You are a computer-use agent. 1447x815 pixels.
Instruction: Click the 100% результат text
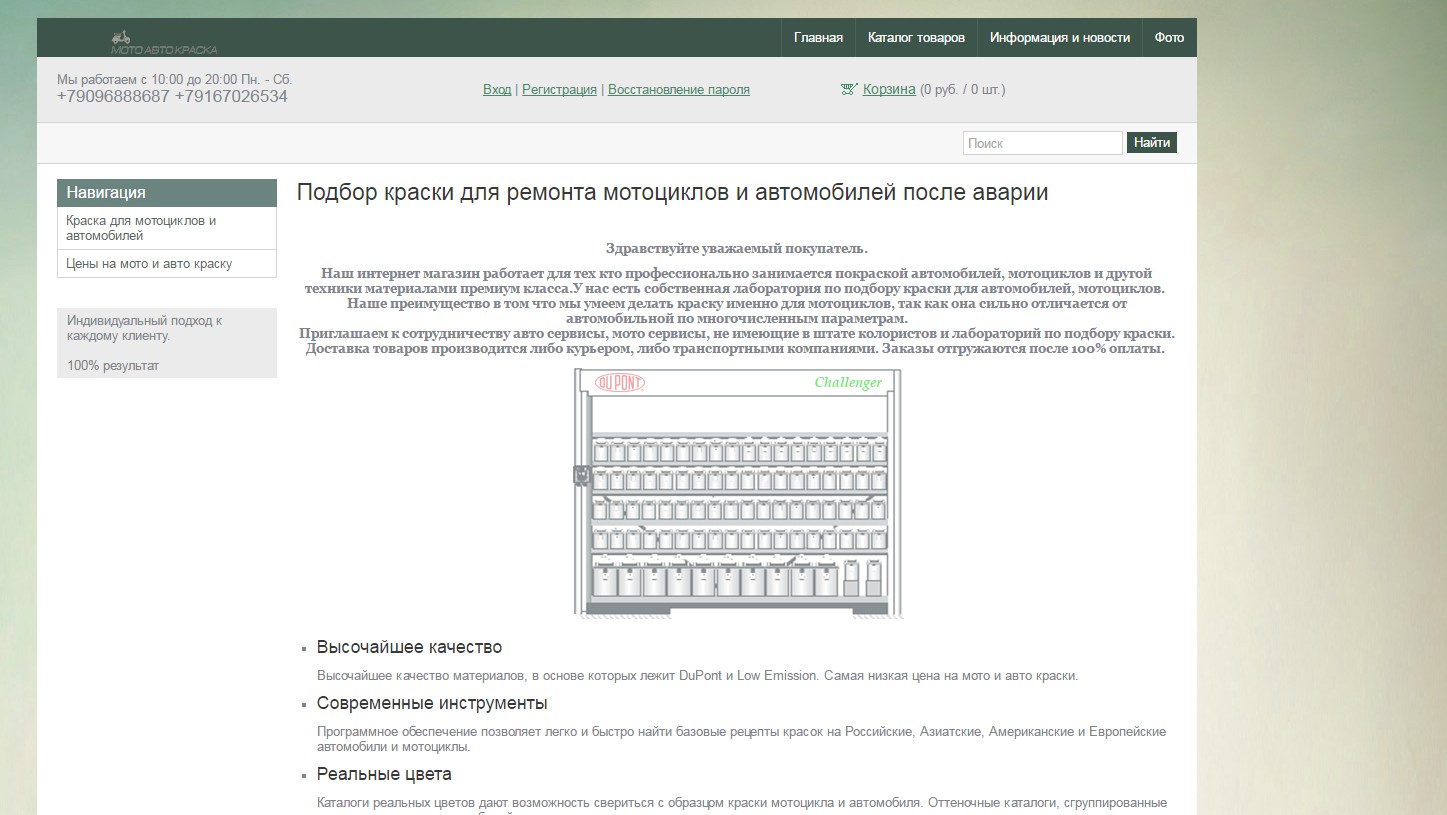[x=113, y=366]
